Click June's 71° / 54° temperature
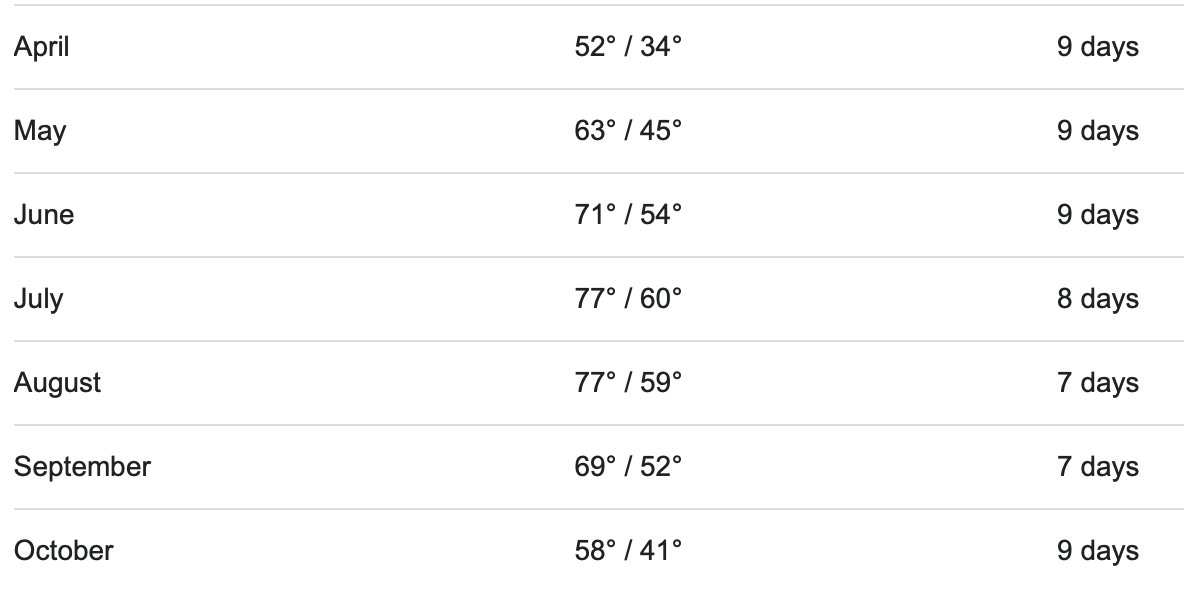 (x=628, y=214)
